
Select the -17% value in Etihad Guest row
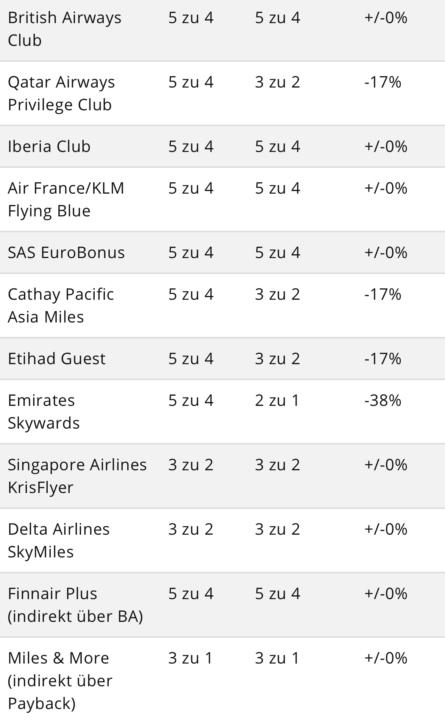click(x=383, y=359)
